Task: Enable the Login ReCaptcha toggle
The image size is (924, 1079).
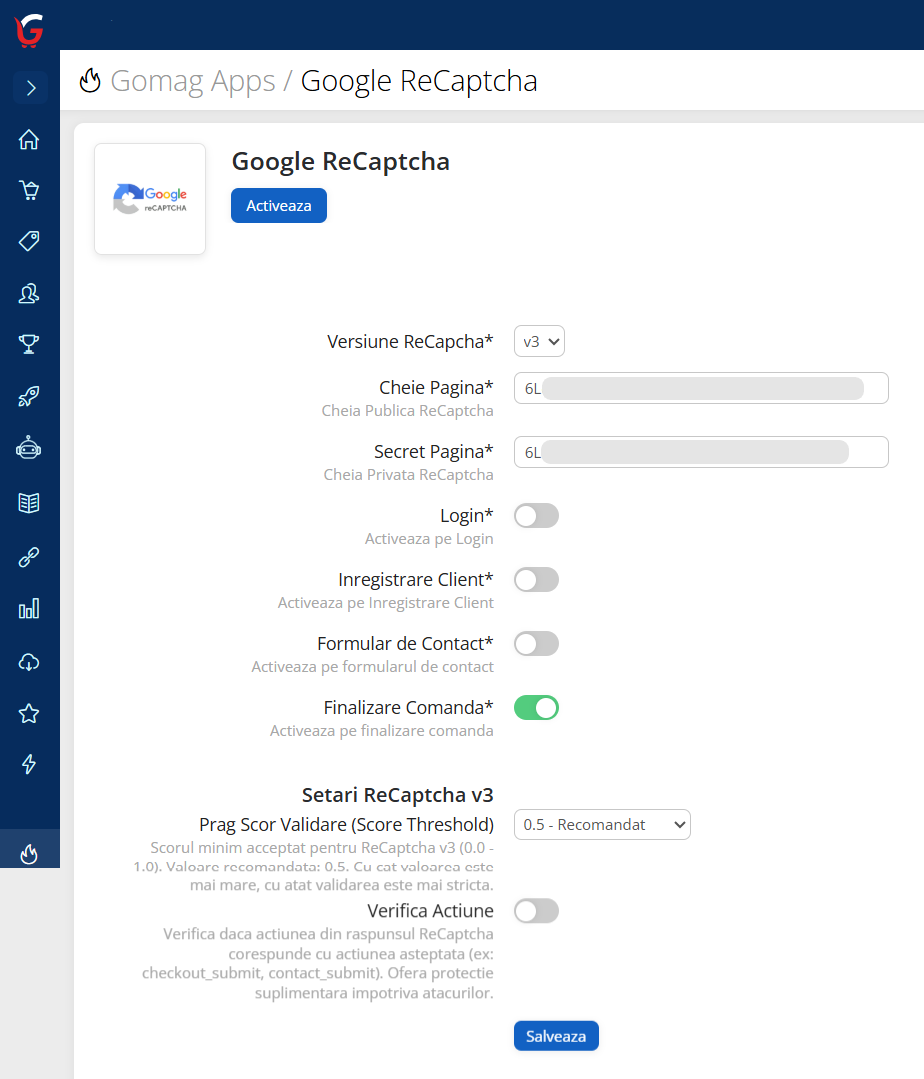Action: (x=536, y=515)
